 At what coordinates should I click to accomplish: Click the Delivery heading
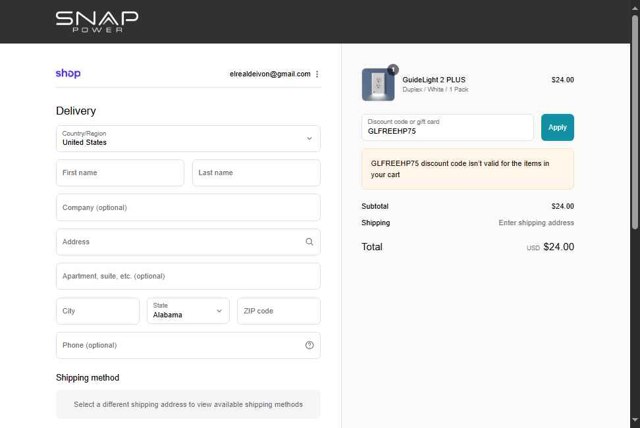coord(76,111)
